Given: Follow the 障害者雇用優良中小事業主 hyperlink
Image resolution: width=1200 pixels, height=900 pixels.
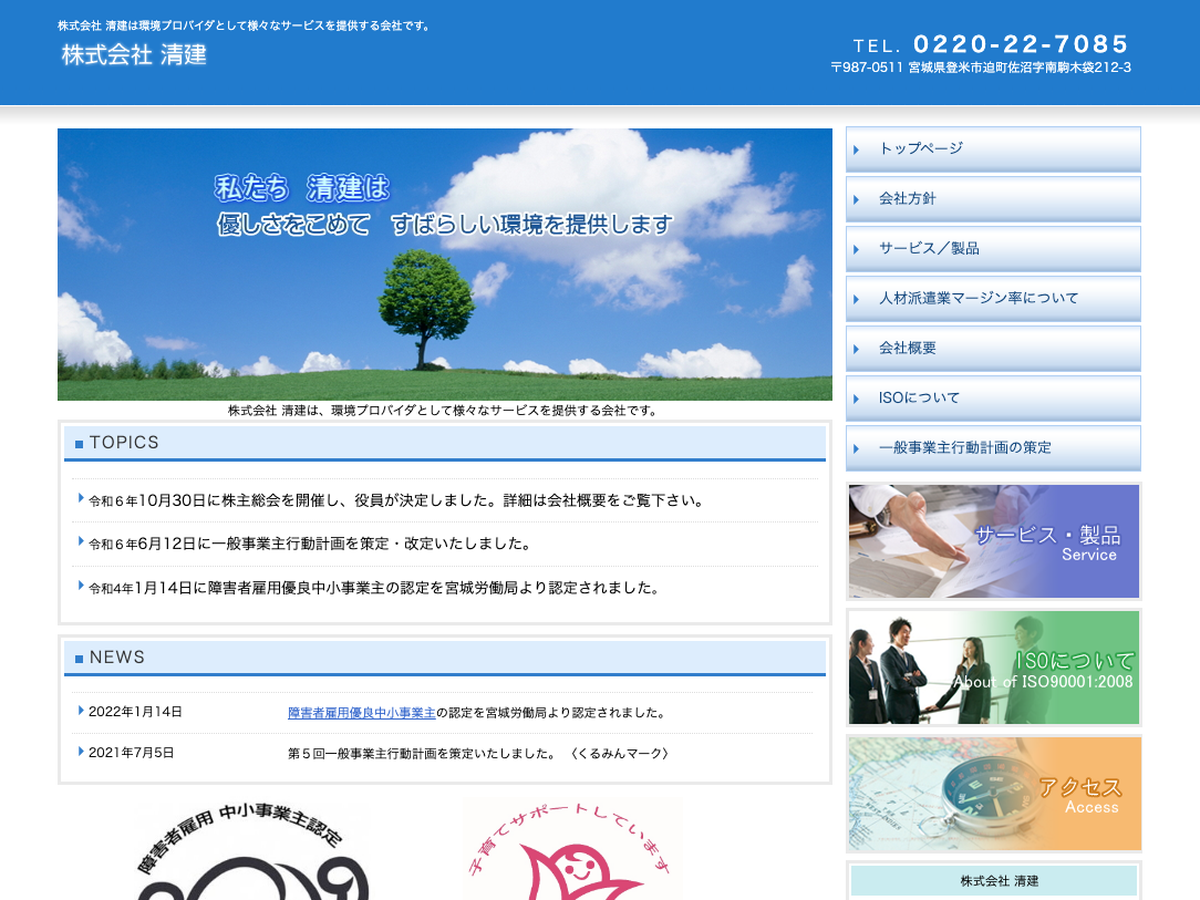Looking at the screenshot, I should (x=362, y=713).
